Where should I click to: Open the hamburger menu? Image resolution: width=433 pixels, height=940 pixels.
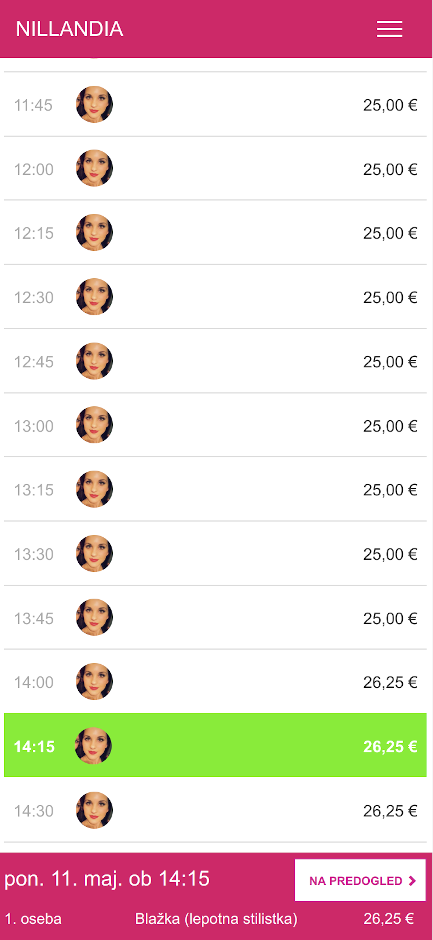389,29
